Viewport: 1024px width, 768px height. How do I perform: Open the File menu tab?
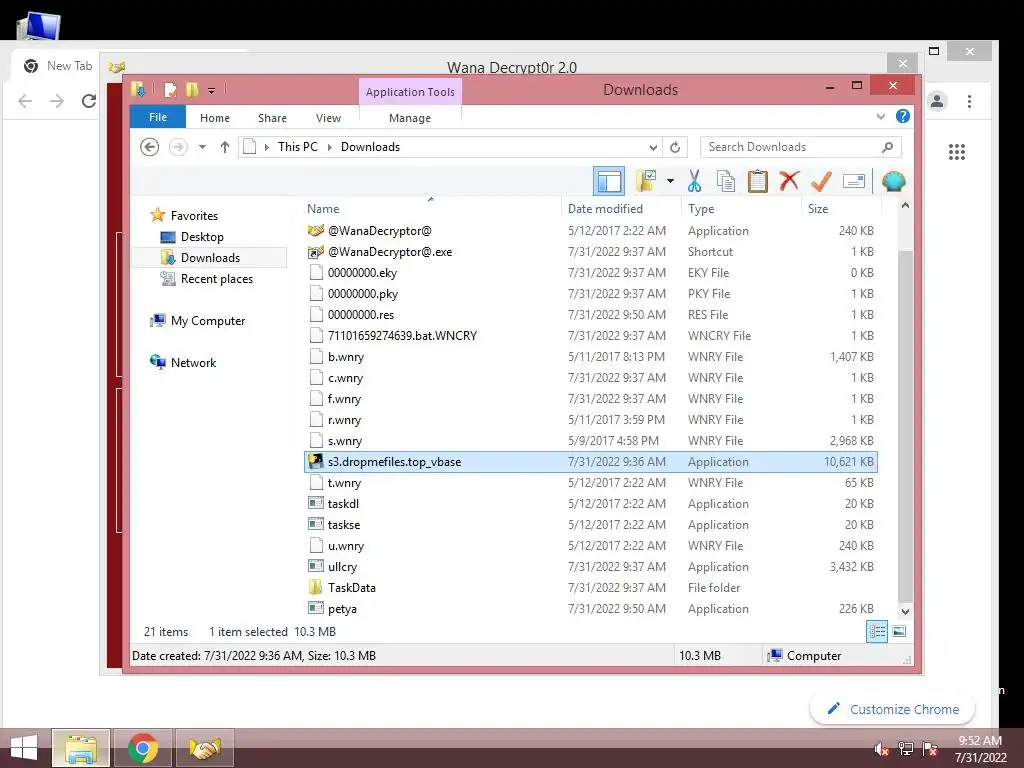click(157, 117)
